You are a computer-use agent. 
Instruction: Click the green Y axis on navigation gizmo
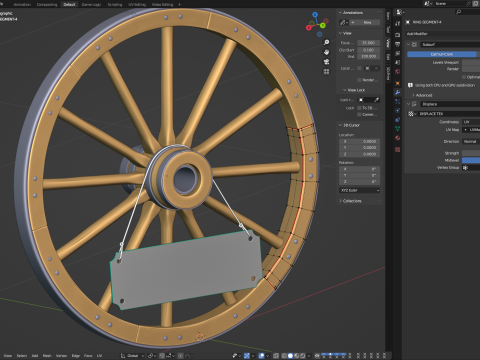pos(323,26)
